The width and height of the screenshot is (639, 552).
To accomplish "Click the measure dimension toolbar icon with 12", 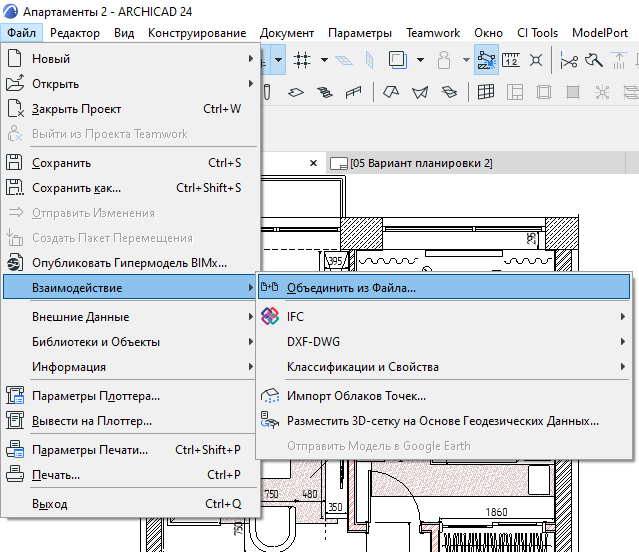I will [x=511, y=60].
